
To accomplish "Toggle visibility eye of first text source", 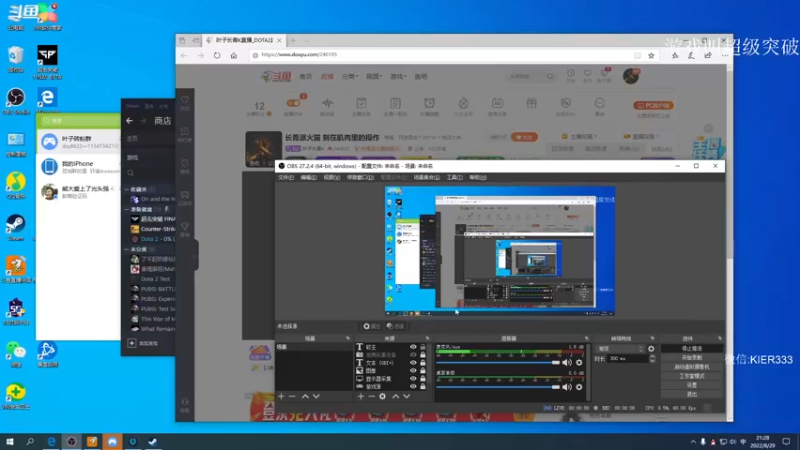I will click(x=413, y=347).
